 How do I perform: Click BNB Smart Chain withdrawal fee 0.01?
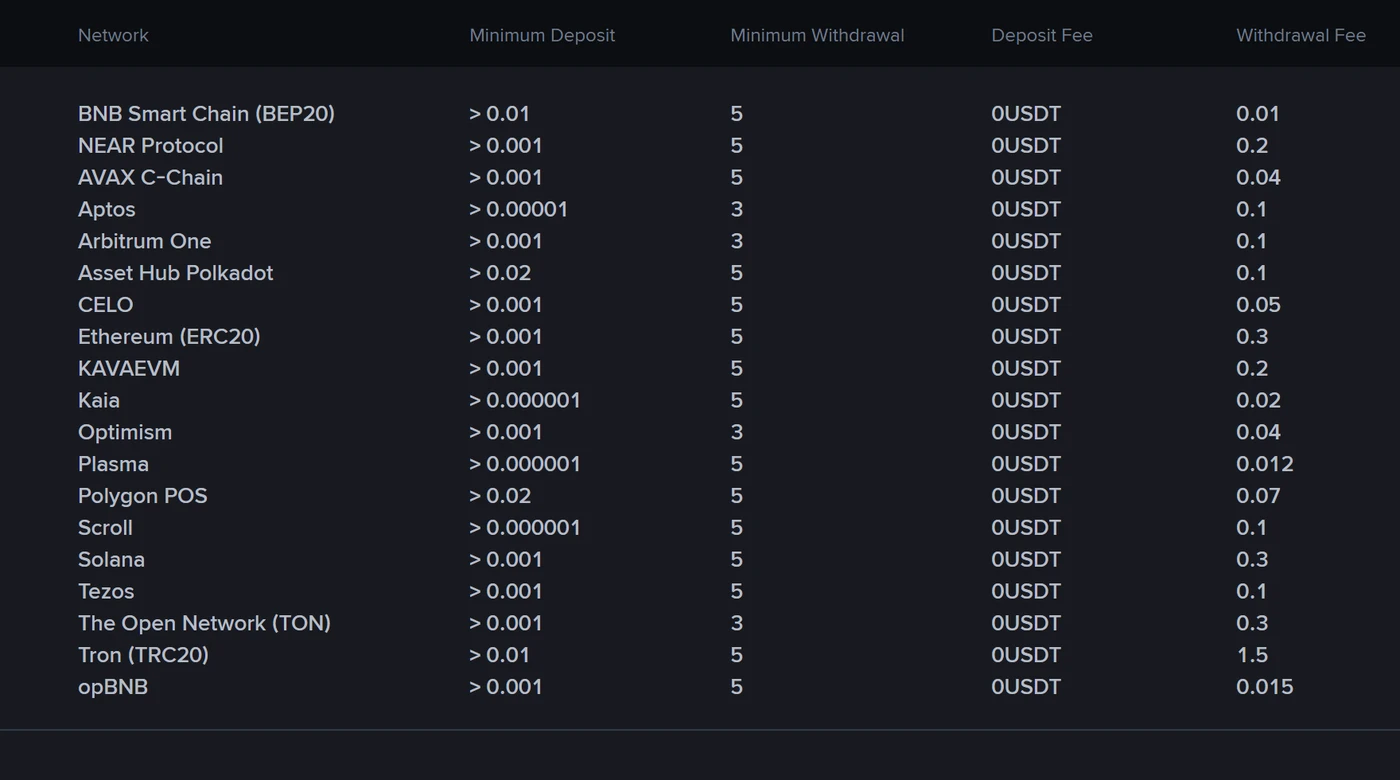pos(1258,114)
